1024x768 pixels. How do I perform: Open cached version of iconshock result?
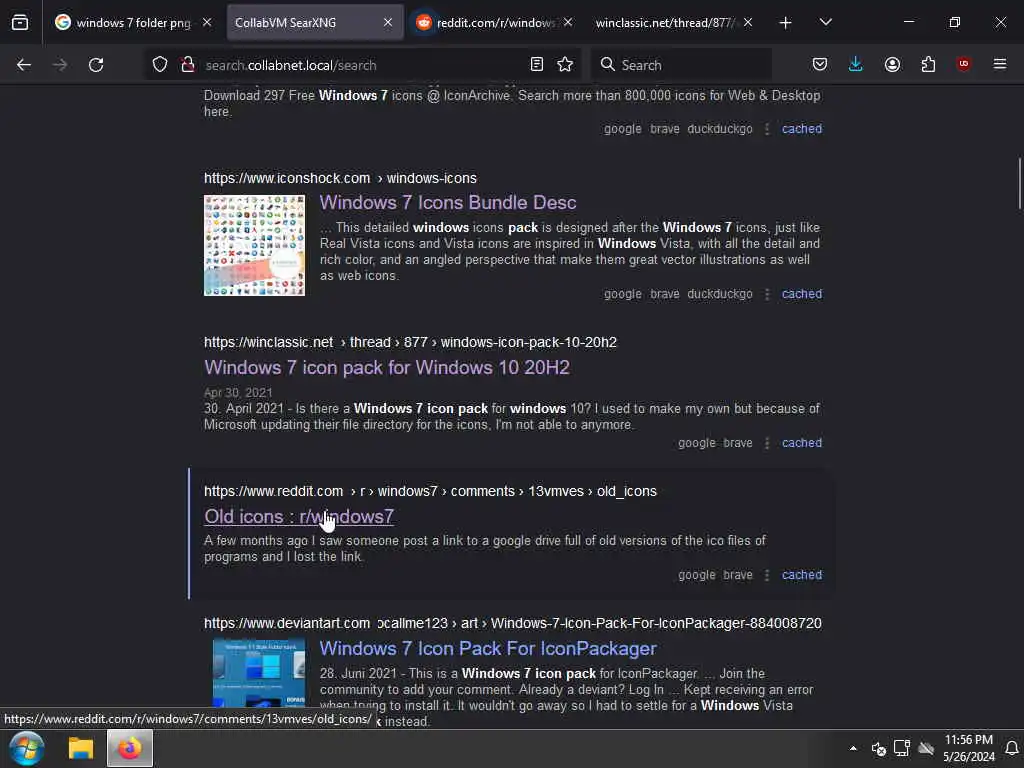[802, 294]
